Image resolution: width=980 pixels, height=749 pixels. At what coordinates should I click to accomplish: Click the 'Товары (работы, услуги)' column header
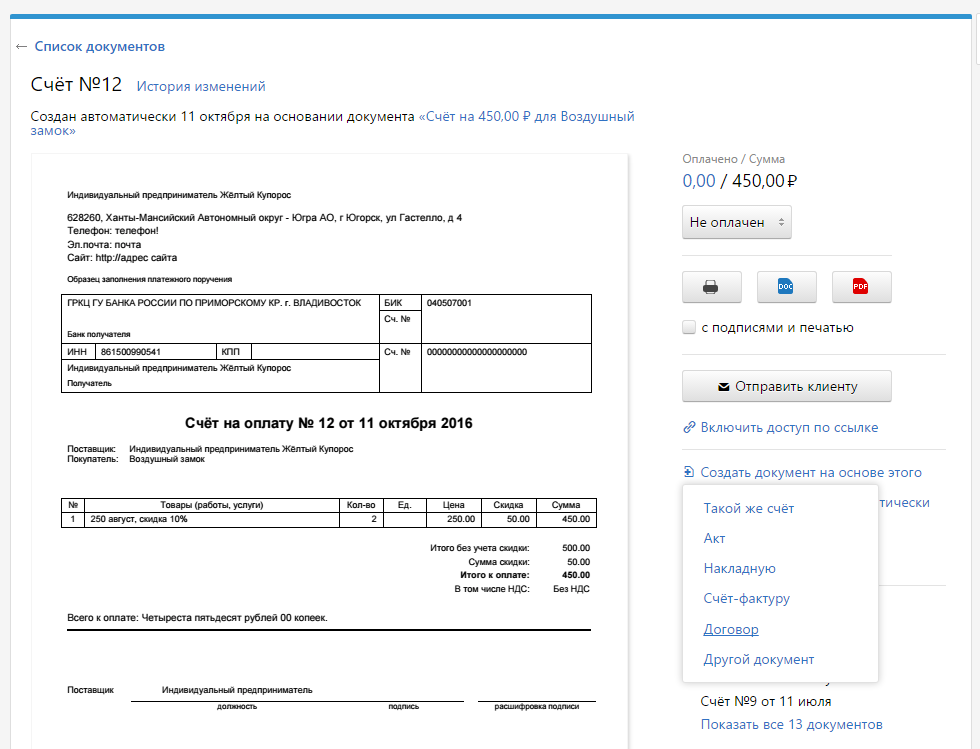pyautogui.click(x=212, y=505)
